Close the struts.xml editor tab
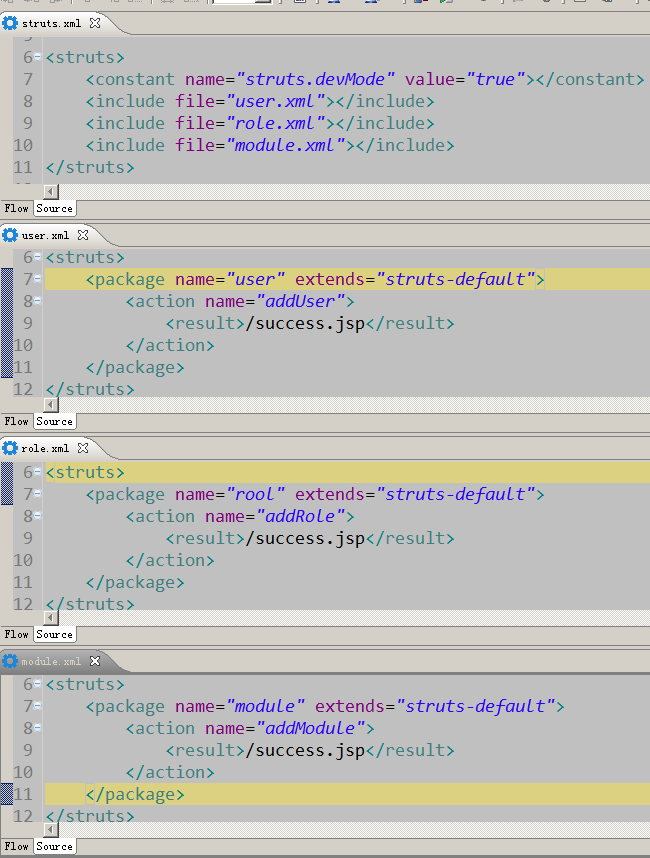This screenshot has height=858, width=650. click(95, 23)
